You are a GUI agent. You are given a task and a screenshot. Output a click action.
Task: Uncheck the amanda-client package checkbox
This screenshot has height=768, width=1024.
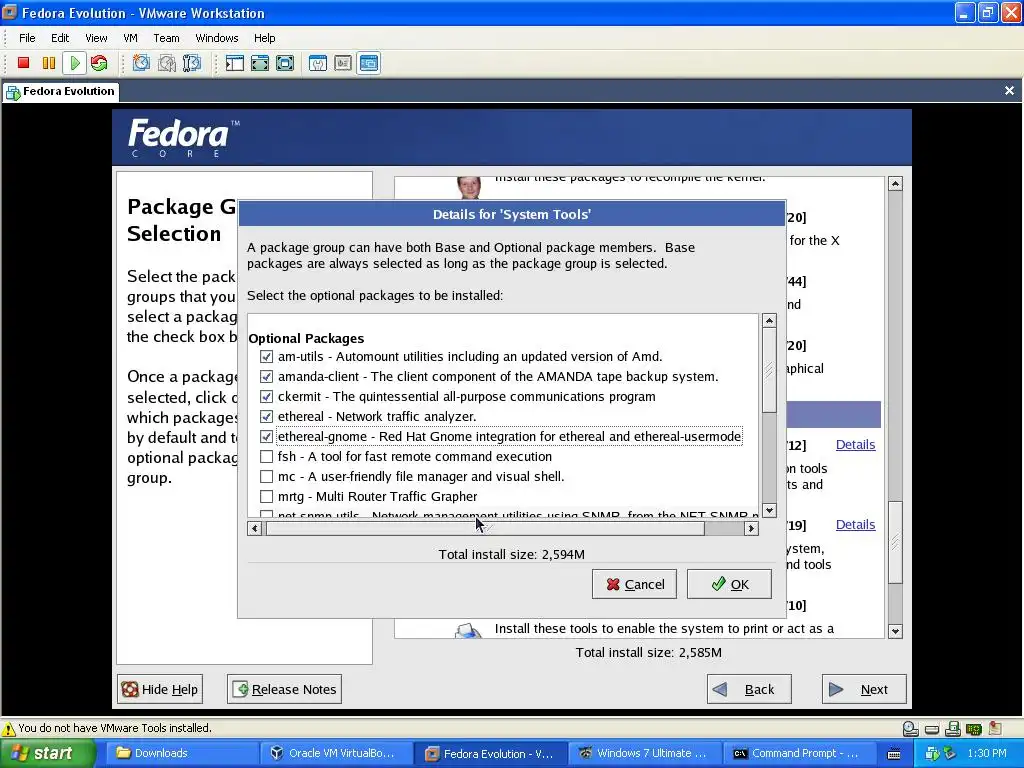coord(266,377)
